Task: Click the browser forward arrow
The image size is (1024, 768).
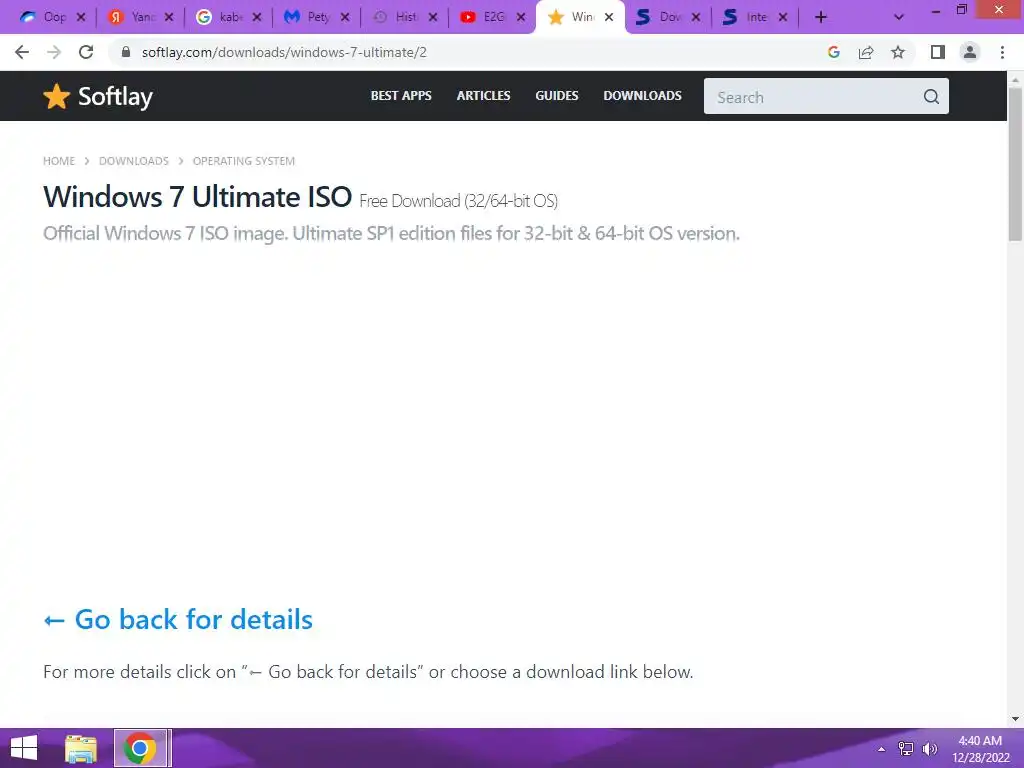Action: point(54,52)
